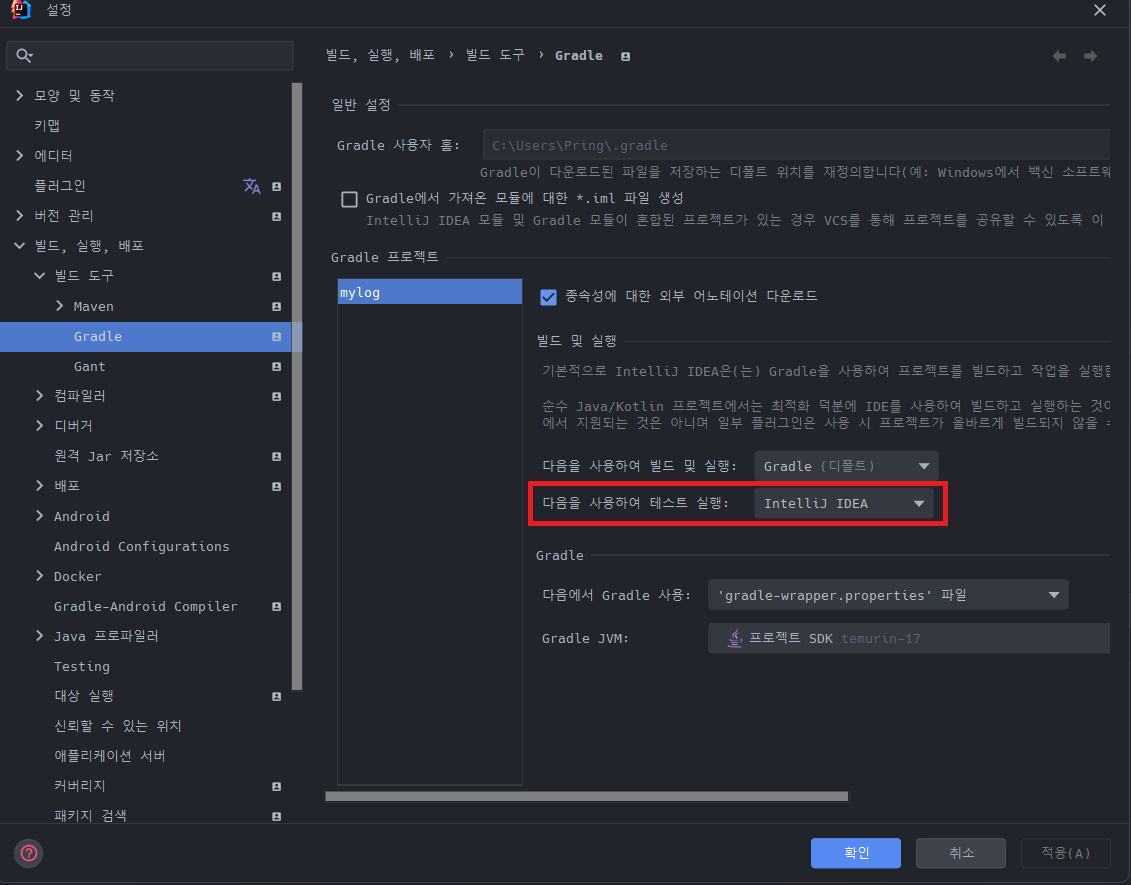Click the project-level icon beside 원격 Jar 저장소
1131x885 pixels.
(276, 457)
